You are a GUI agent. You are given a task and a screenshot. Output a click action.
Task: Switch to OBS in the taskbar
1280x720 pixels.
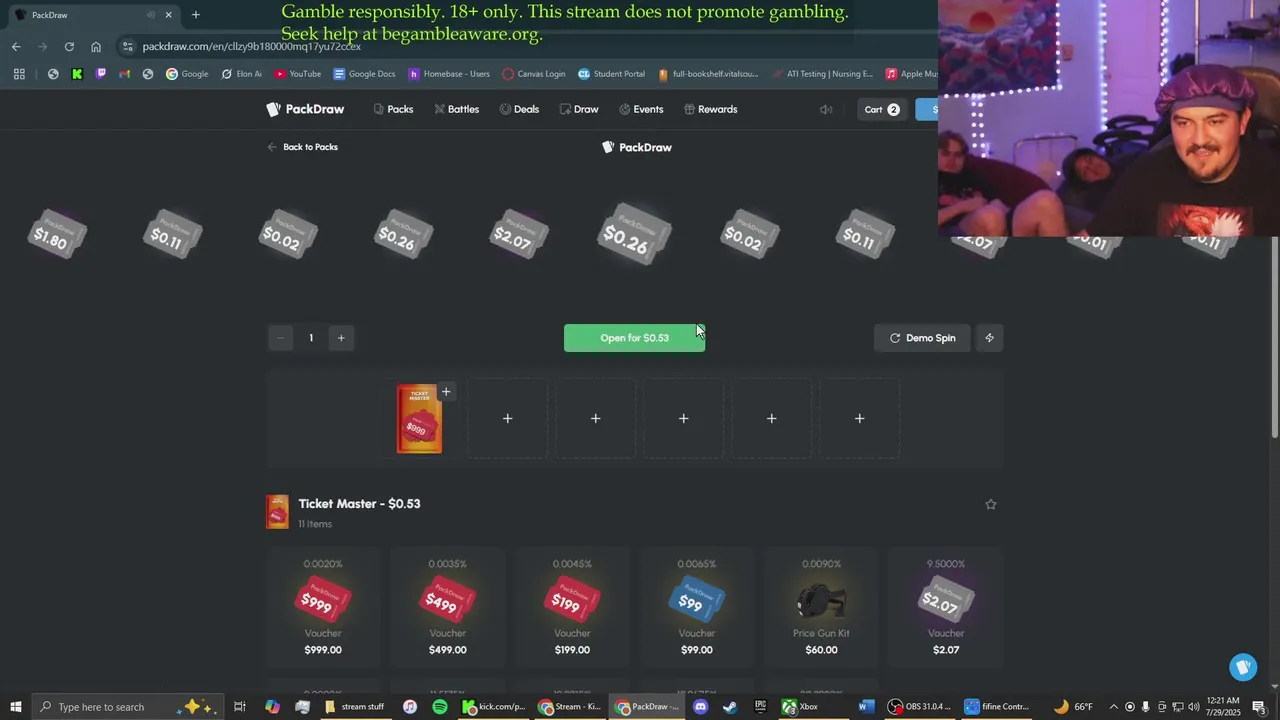coord(920,707)
